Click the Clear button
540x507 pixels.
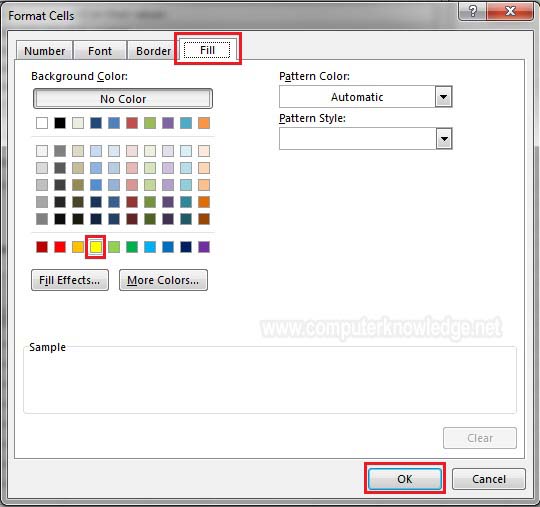pos(480,438)
